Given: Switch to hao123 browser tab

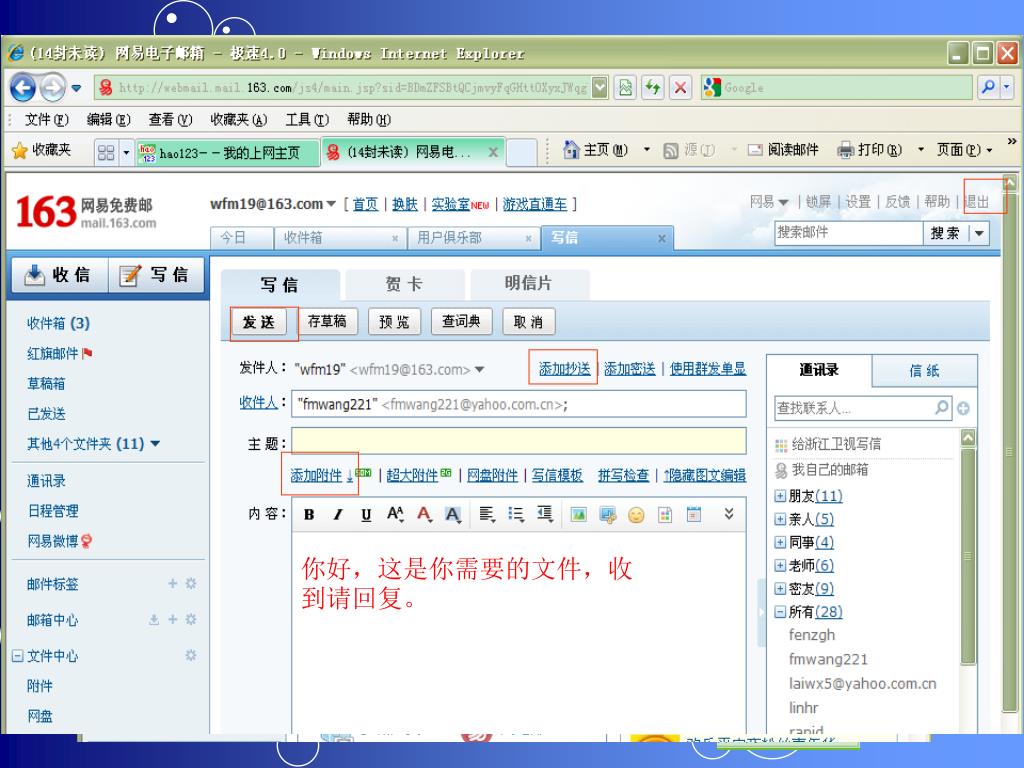Looking at the screenshot, I should (x=227, y=153).
